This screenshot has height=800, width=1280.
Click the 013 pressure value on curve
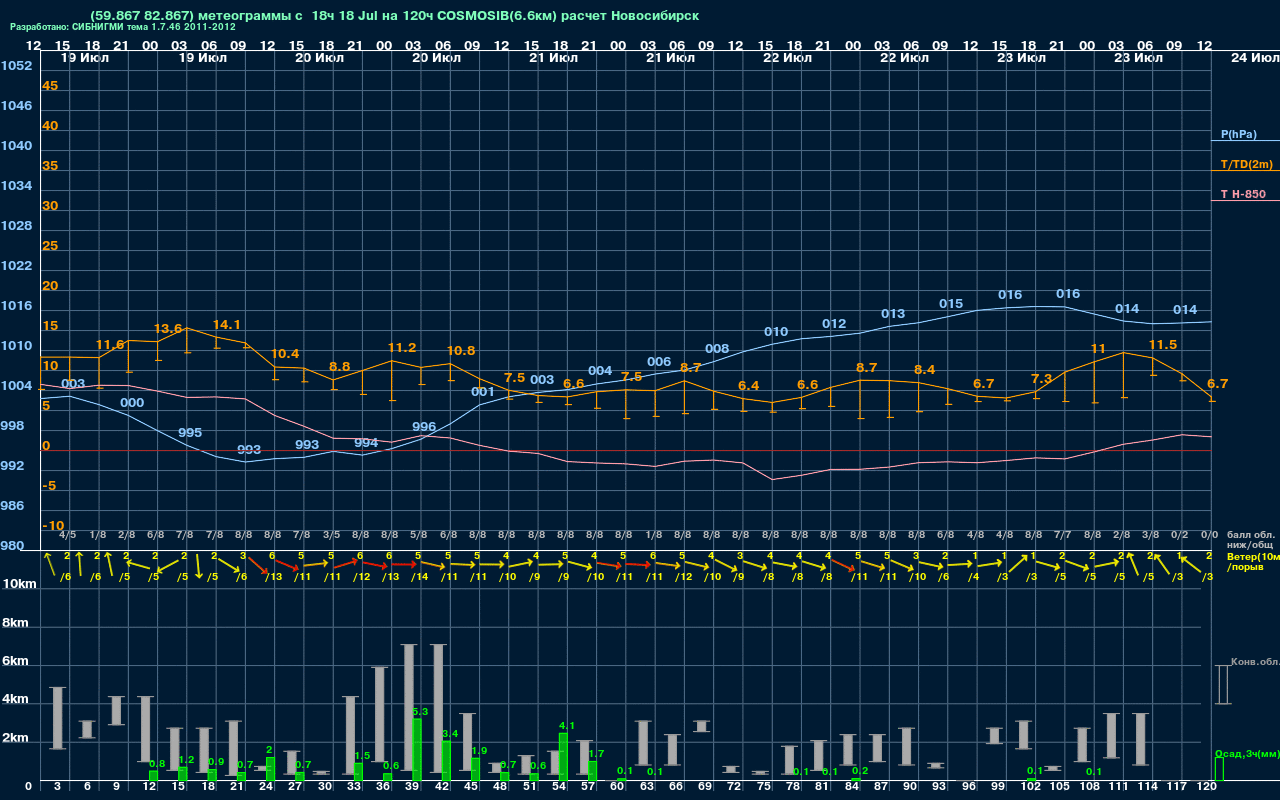tap(893, 314)
